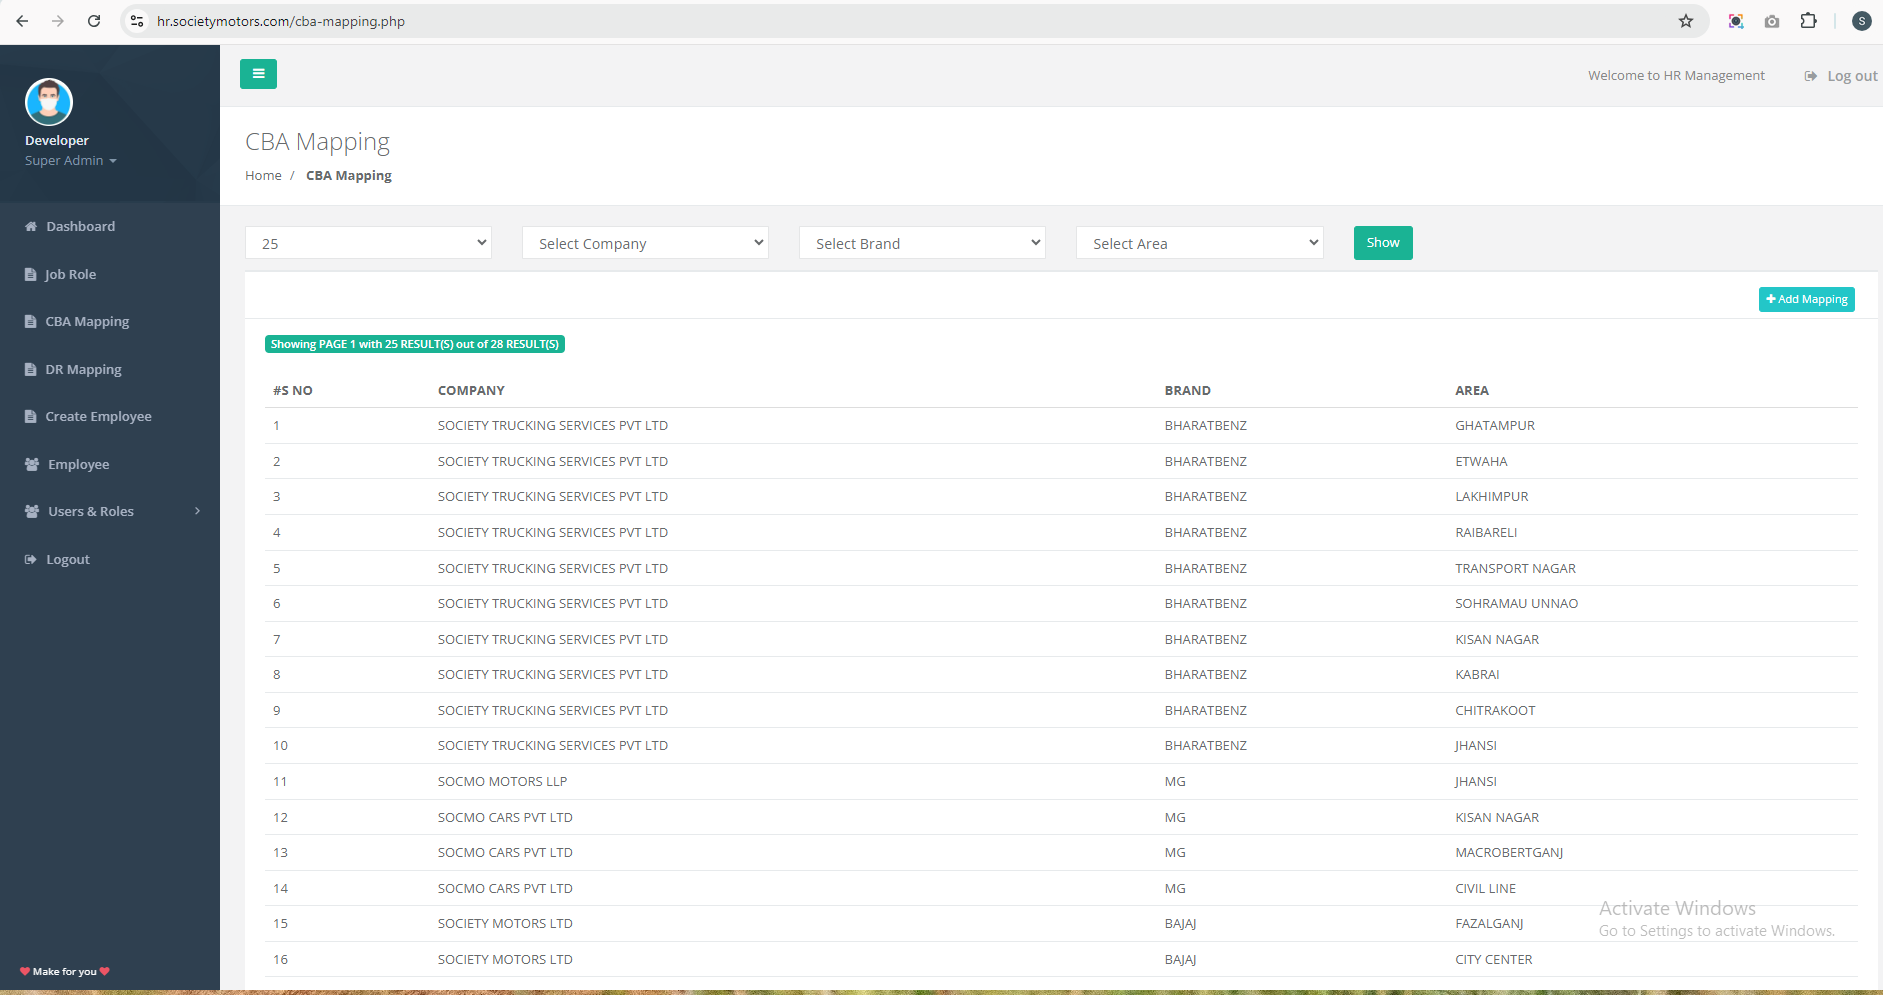Click the Add Mapping button
This screenshot has height=995, width=1883.
tap(1806, 300)
